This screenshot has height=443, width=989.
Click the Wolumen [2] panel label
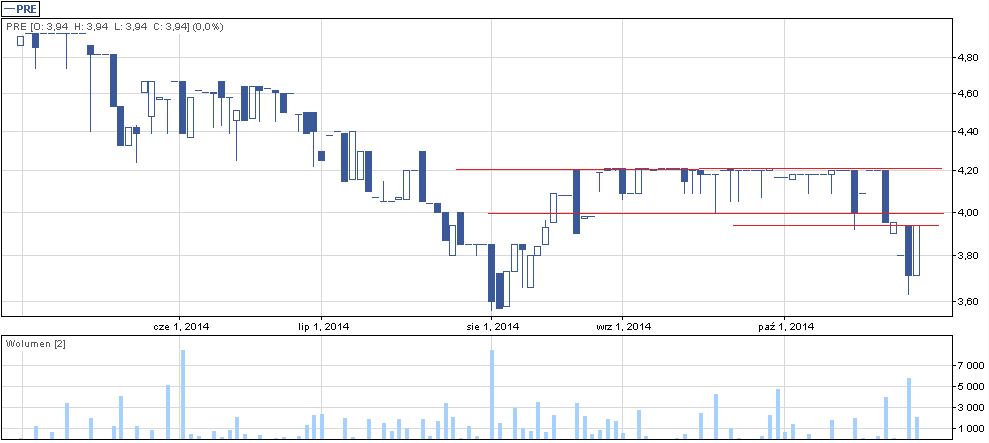click(35, 343)
